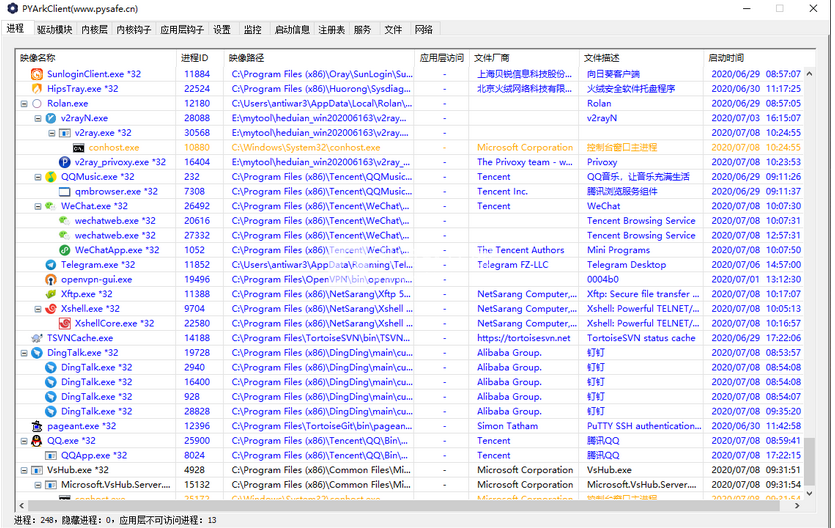Click the QQApp.exe window icon
The image size is (835, 528).
pyautogui.click(x=51, y=456)
